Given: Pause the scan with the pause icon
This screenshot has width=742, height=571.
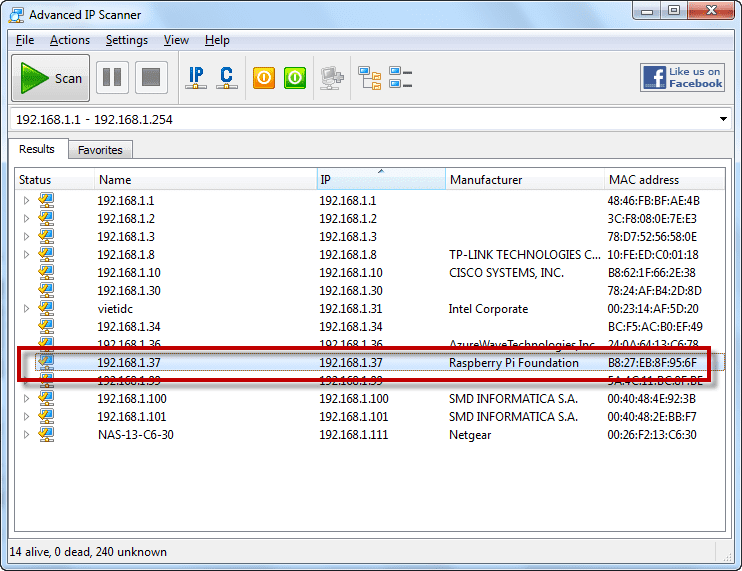Looking at the screenshot, I should coord(112,78).
